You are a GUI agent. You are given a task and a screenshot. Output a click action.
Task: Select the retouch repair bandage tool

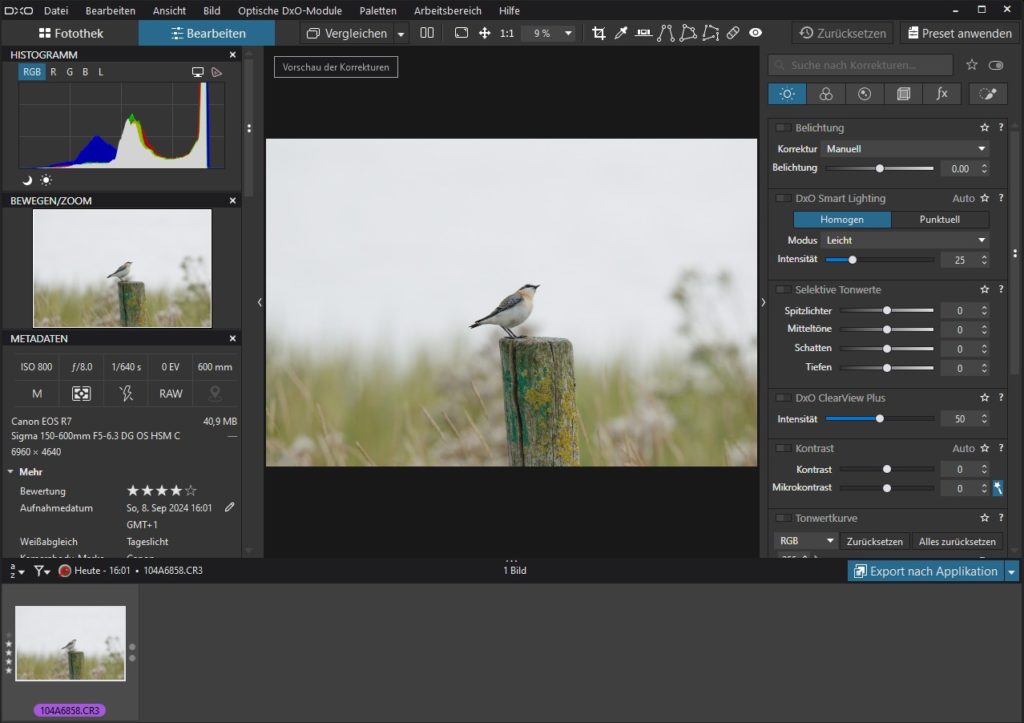tap(733, 33)
